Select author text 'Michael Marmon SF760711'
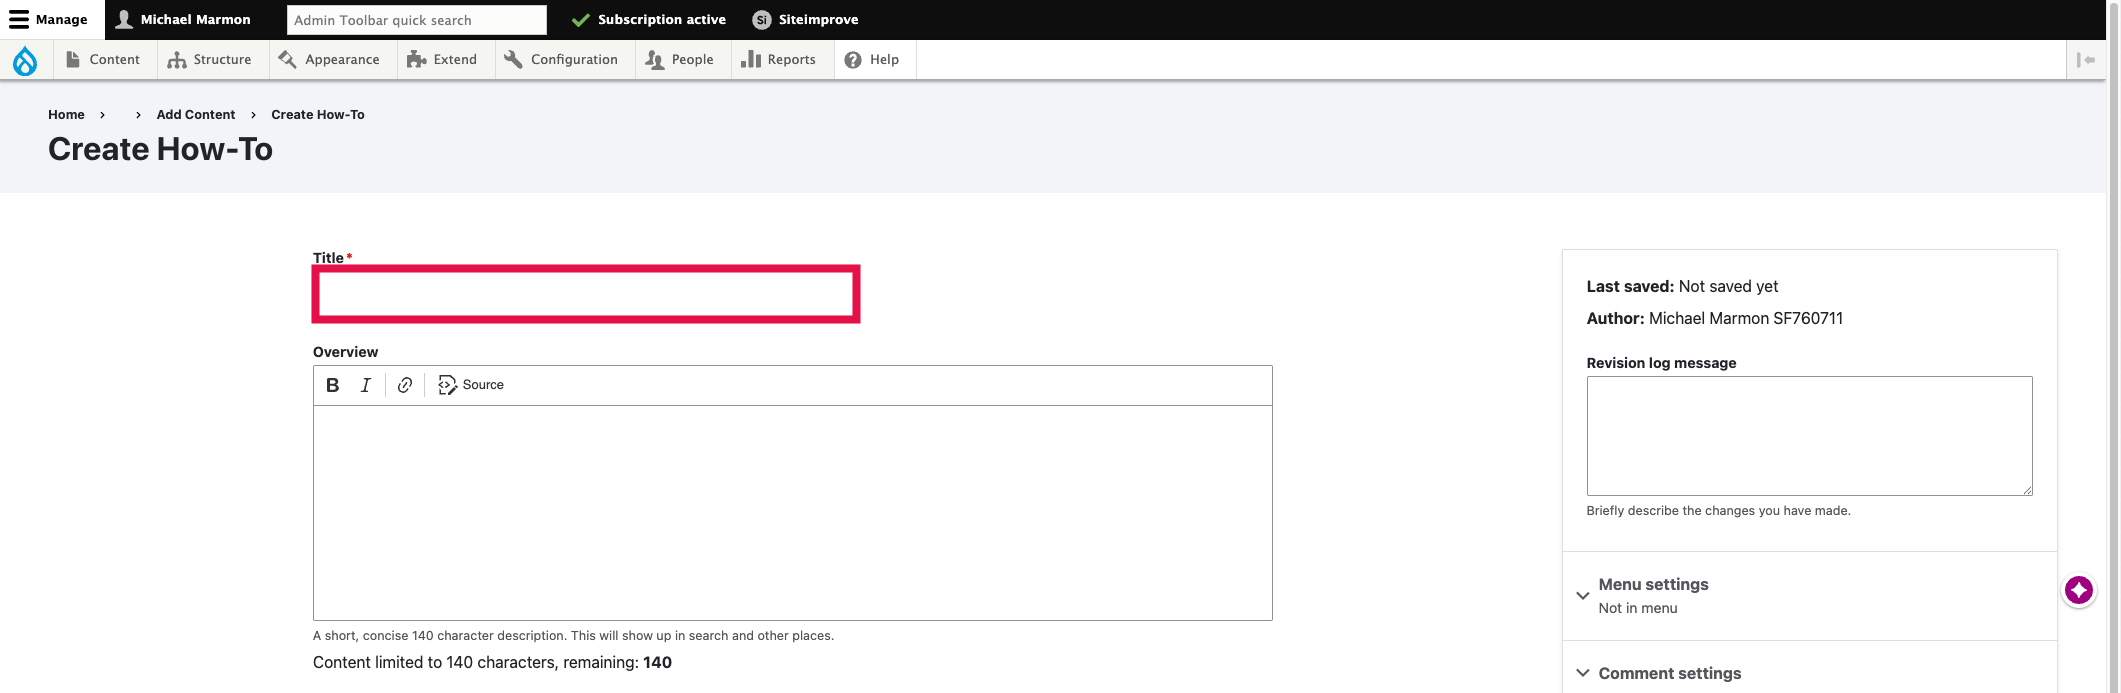 (1746, 319)
